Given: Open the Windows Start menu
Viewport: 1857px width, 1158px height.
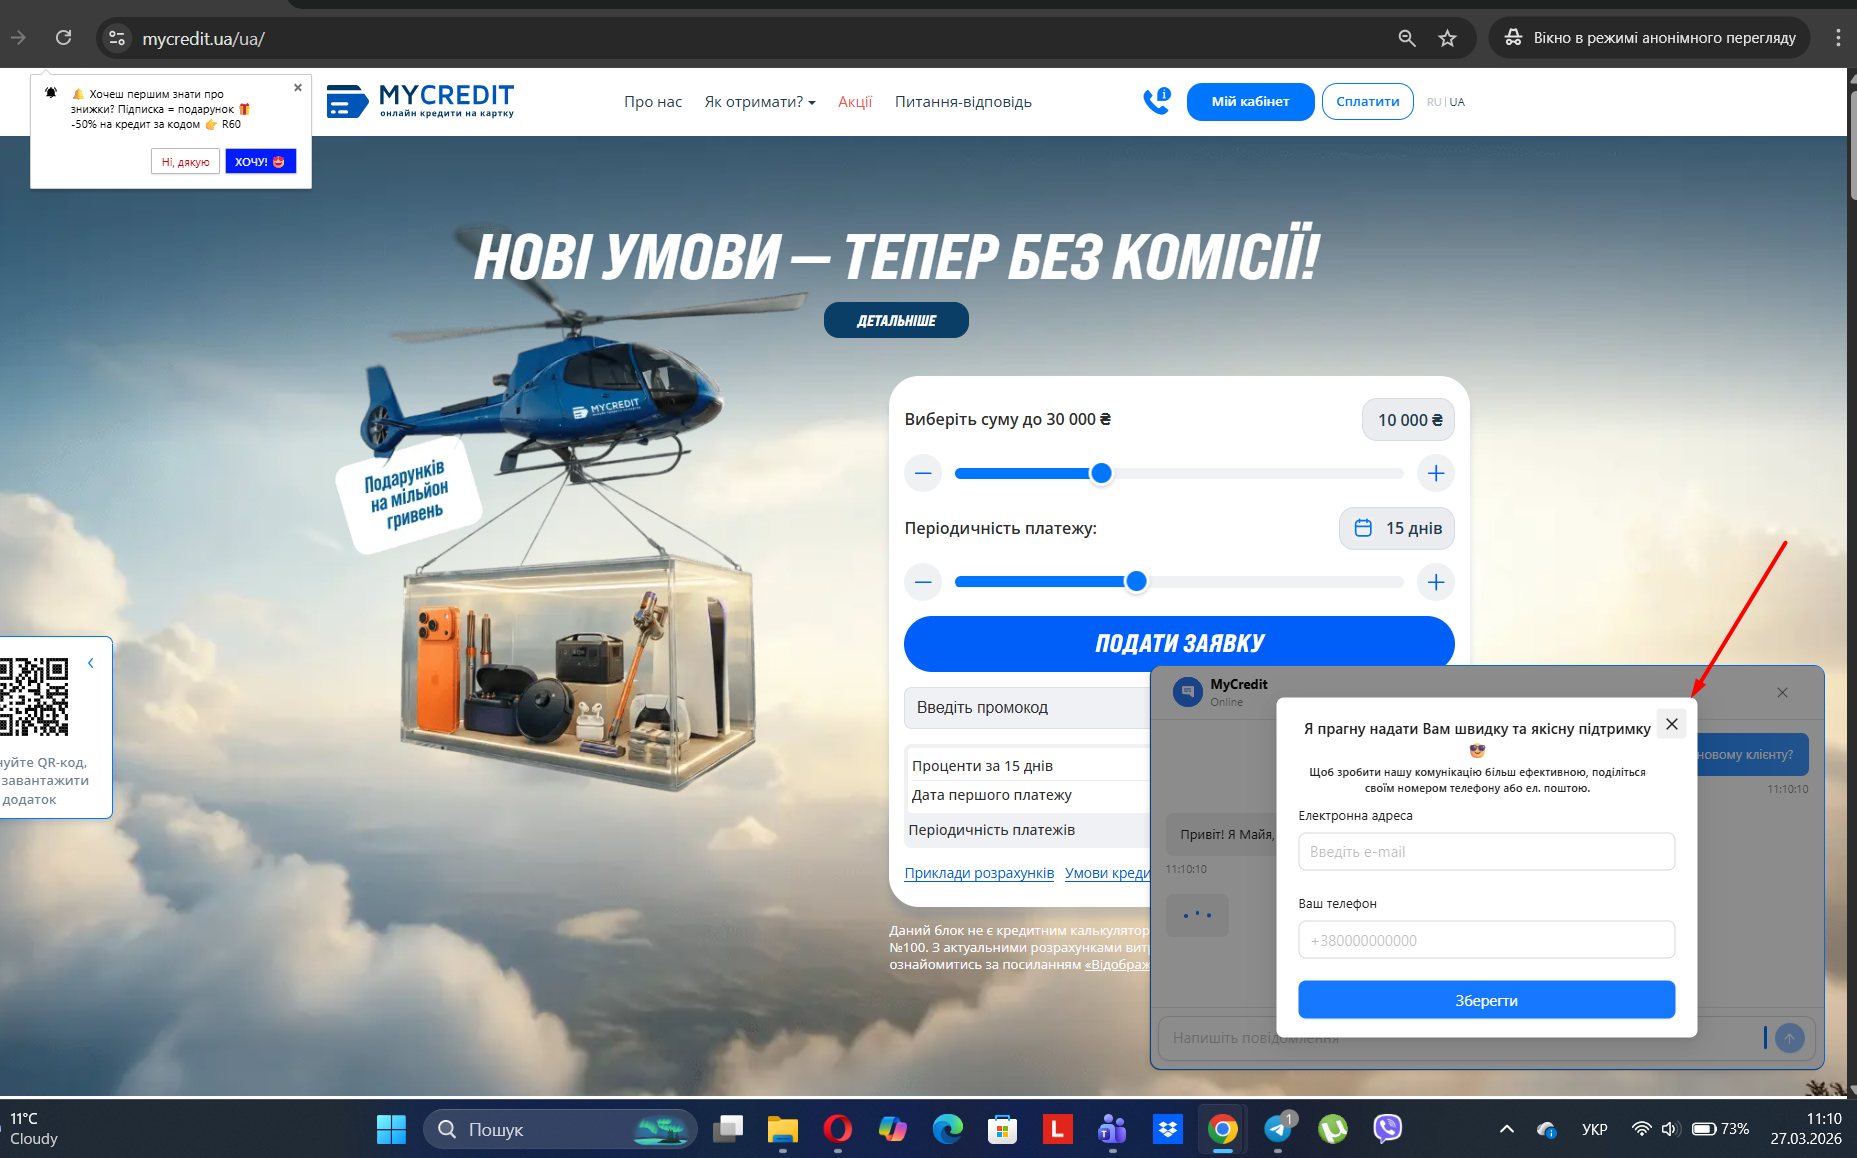Looking at the screenshot, I should (x=391, y=1129).
